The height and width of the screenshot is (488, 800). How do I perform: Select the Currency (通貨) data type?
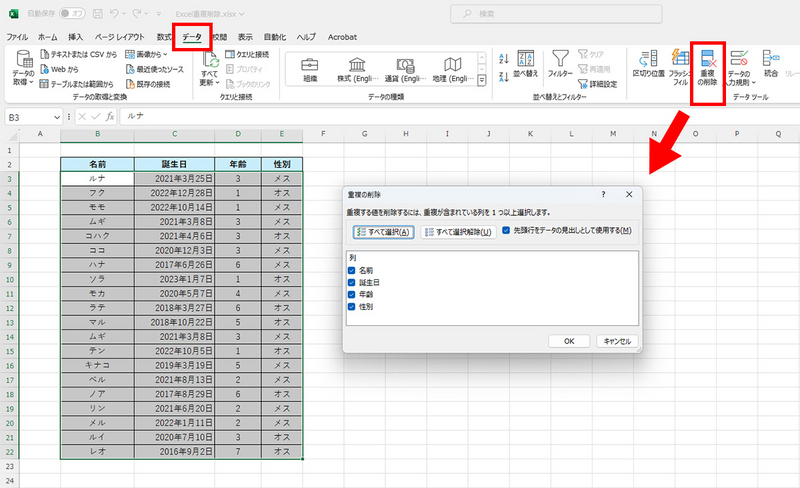click(x=405, y=70)
